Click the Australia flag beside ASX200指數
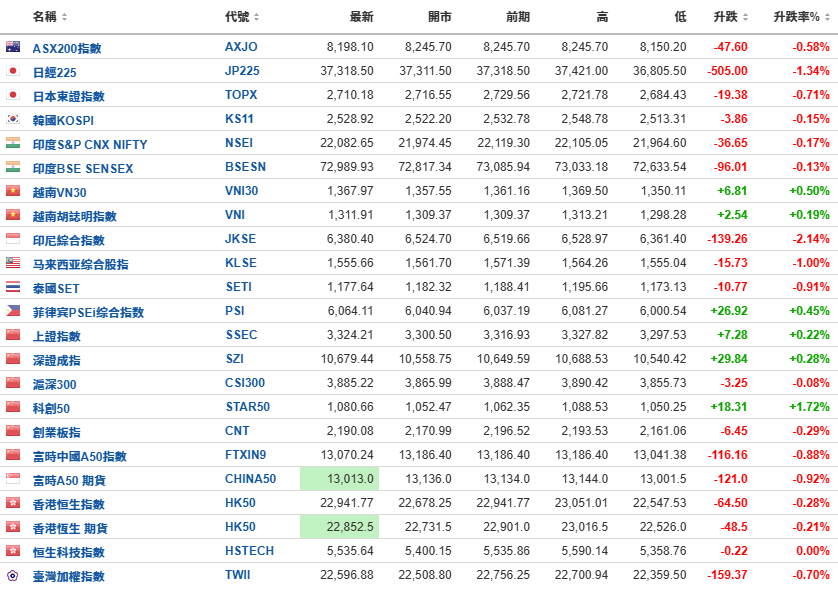This screenshot has height=593, width=838. click(13, 47)
